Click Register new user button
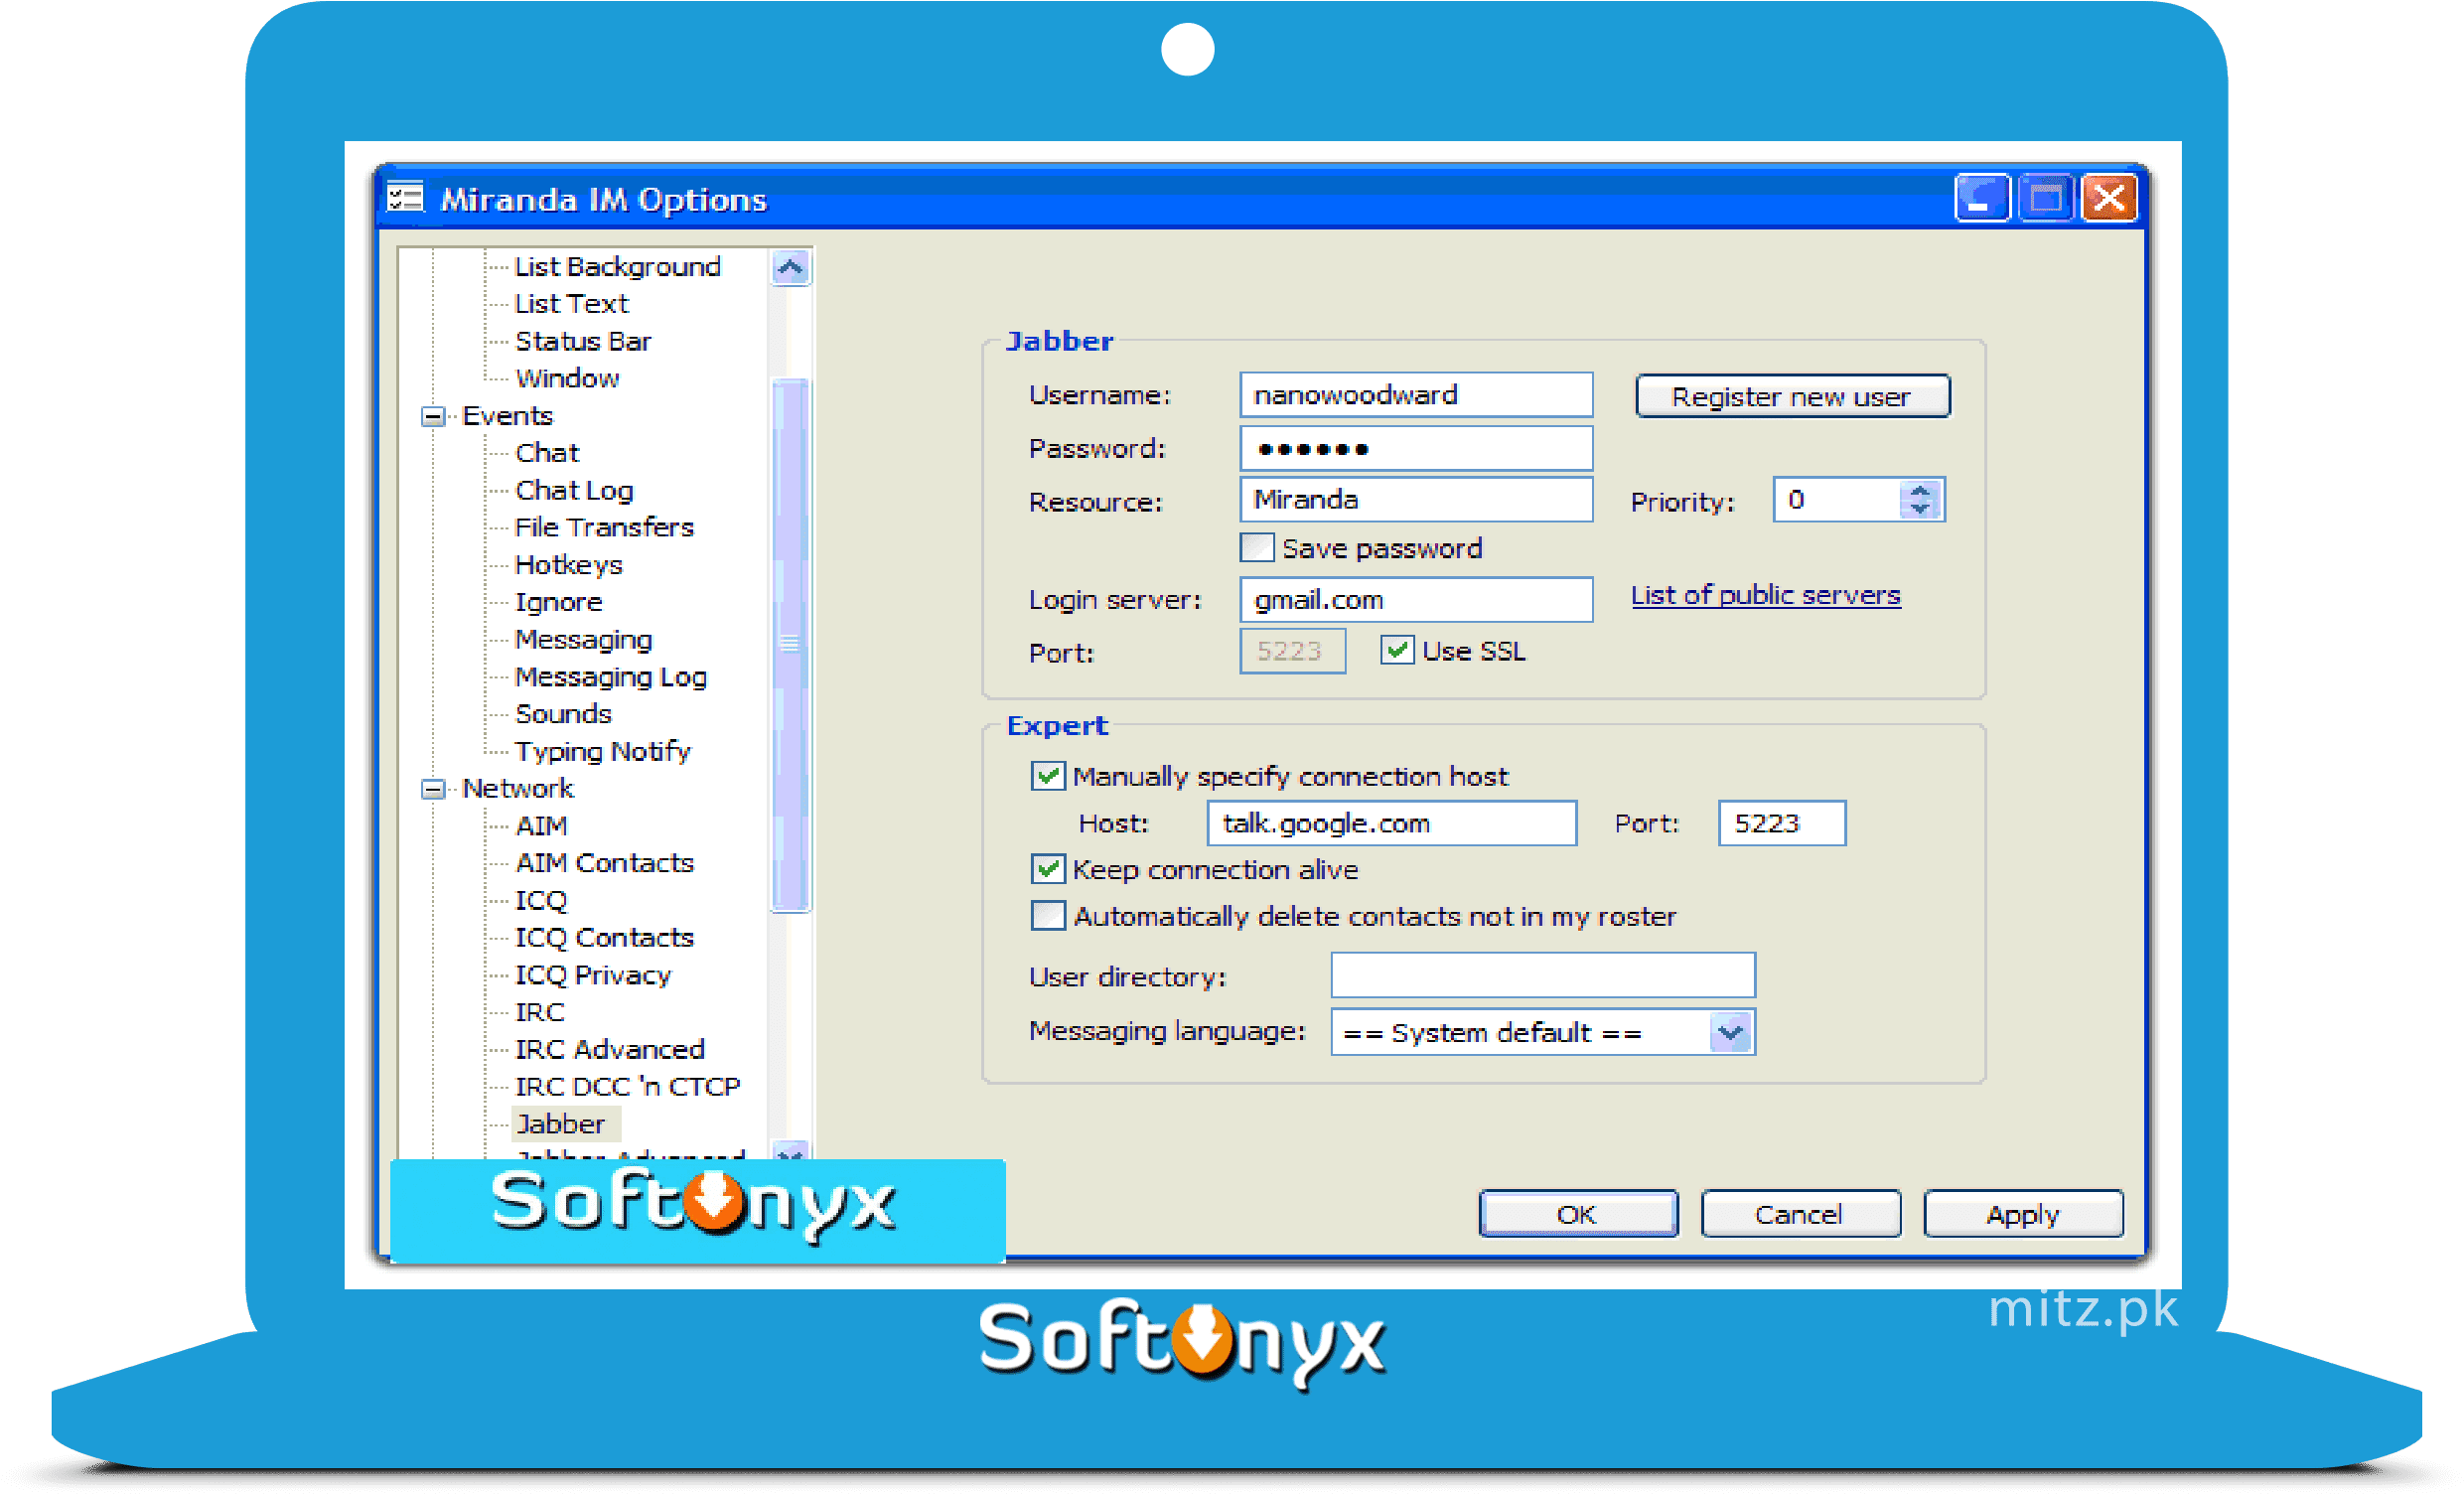 click(x=1792, y=397)
